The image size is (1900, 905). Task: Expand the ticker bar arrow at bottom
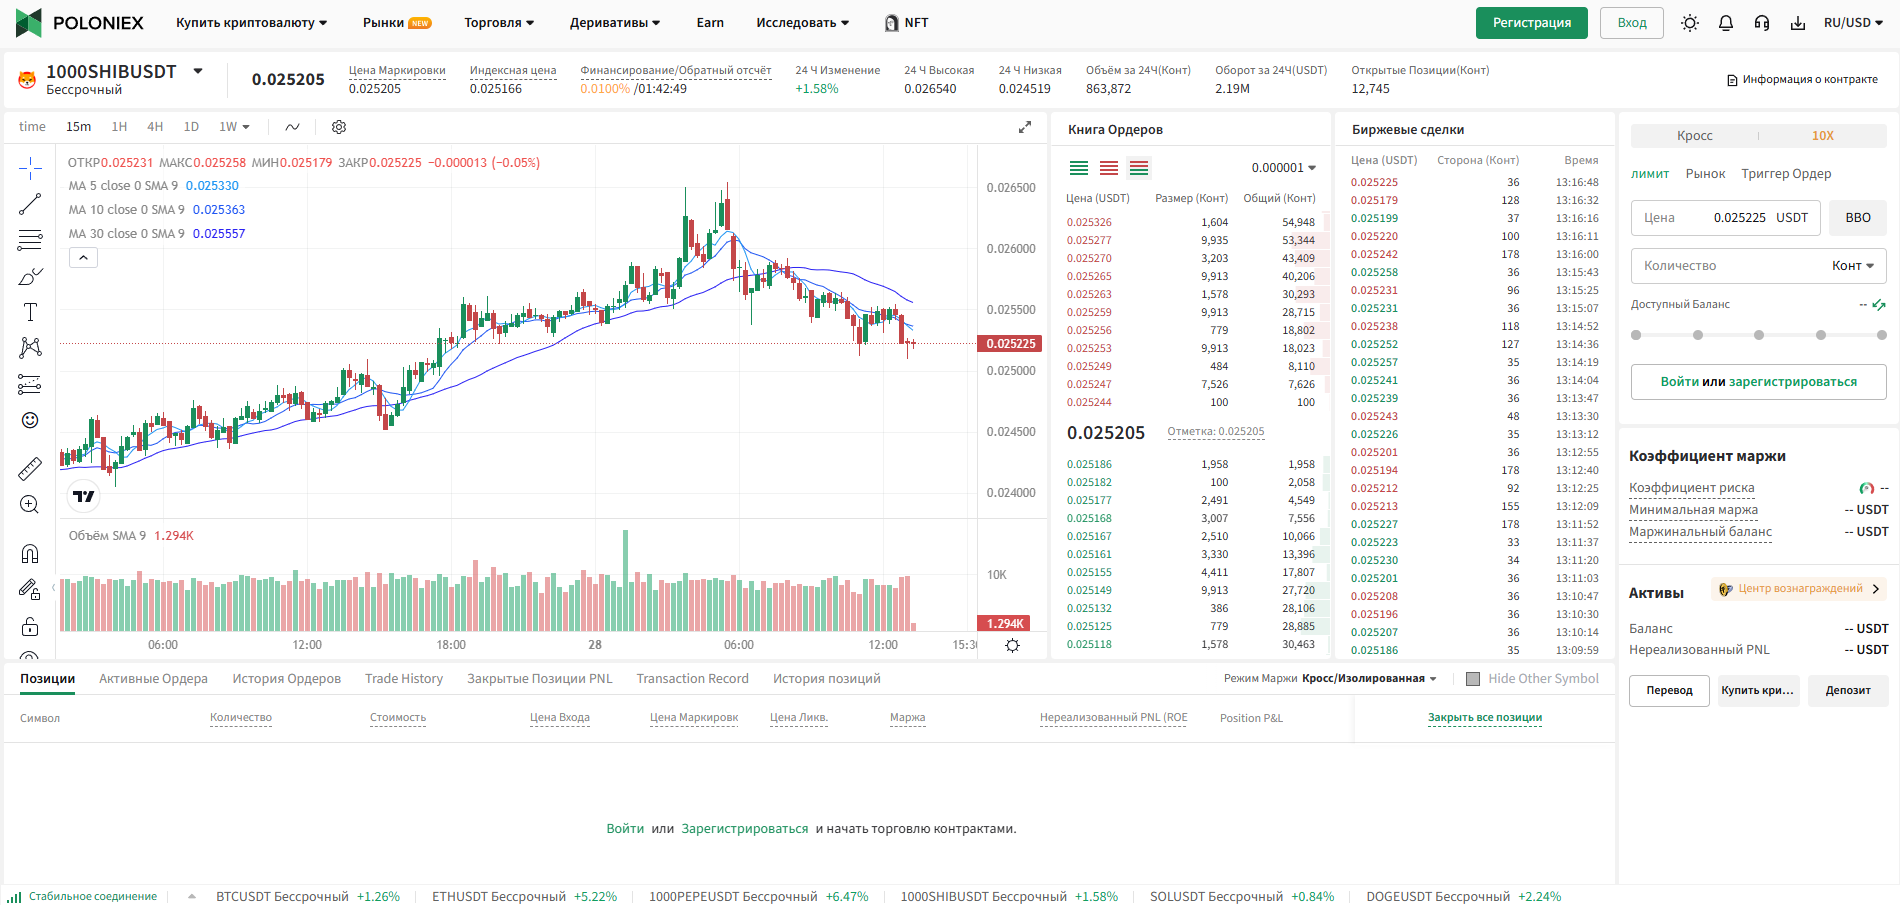[x=192, y=896]
